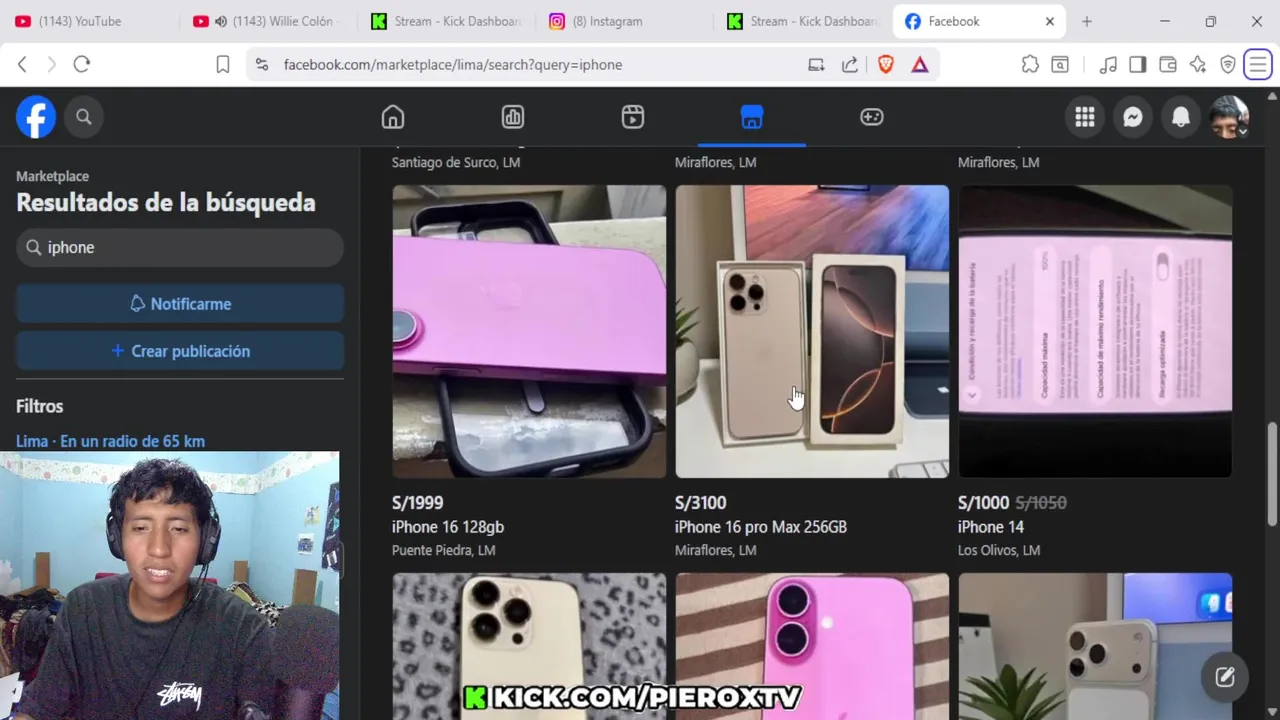Switch to second Kick Dashboard tab

pyautogui.click(x=803, y=21)
